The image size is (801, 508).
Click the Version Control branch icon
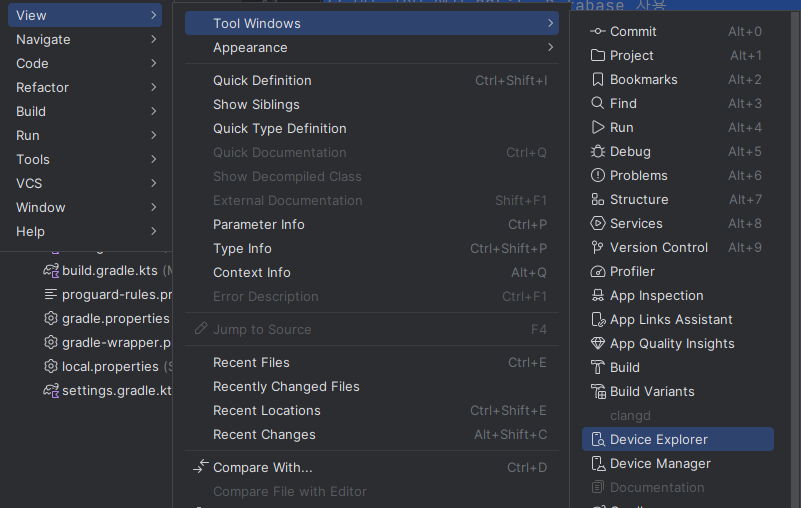pyautogui.click(x=597, y=247)
